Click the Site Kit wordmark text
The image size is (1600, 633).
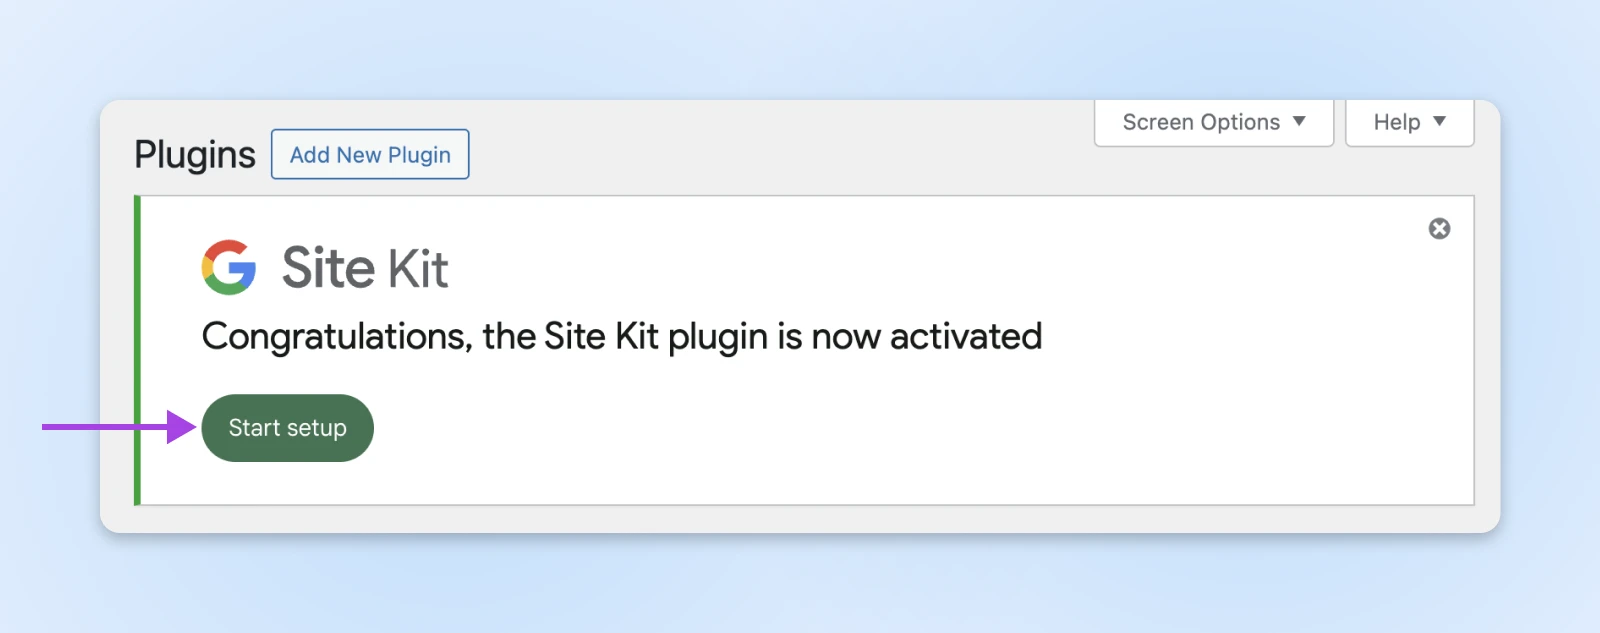pos(365,268)
